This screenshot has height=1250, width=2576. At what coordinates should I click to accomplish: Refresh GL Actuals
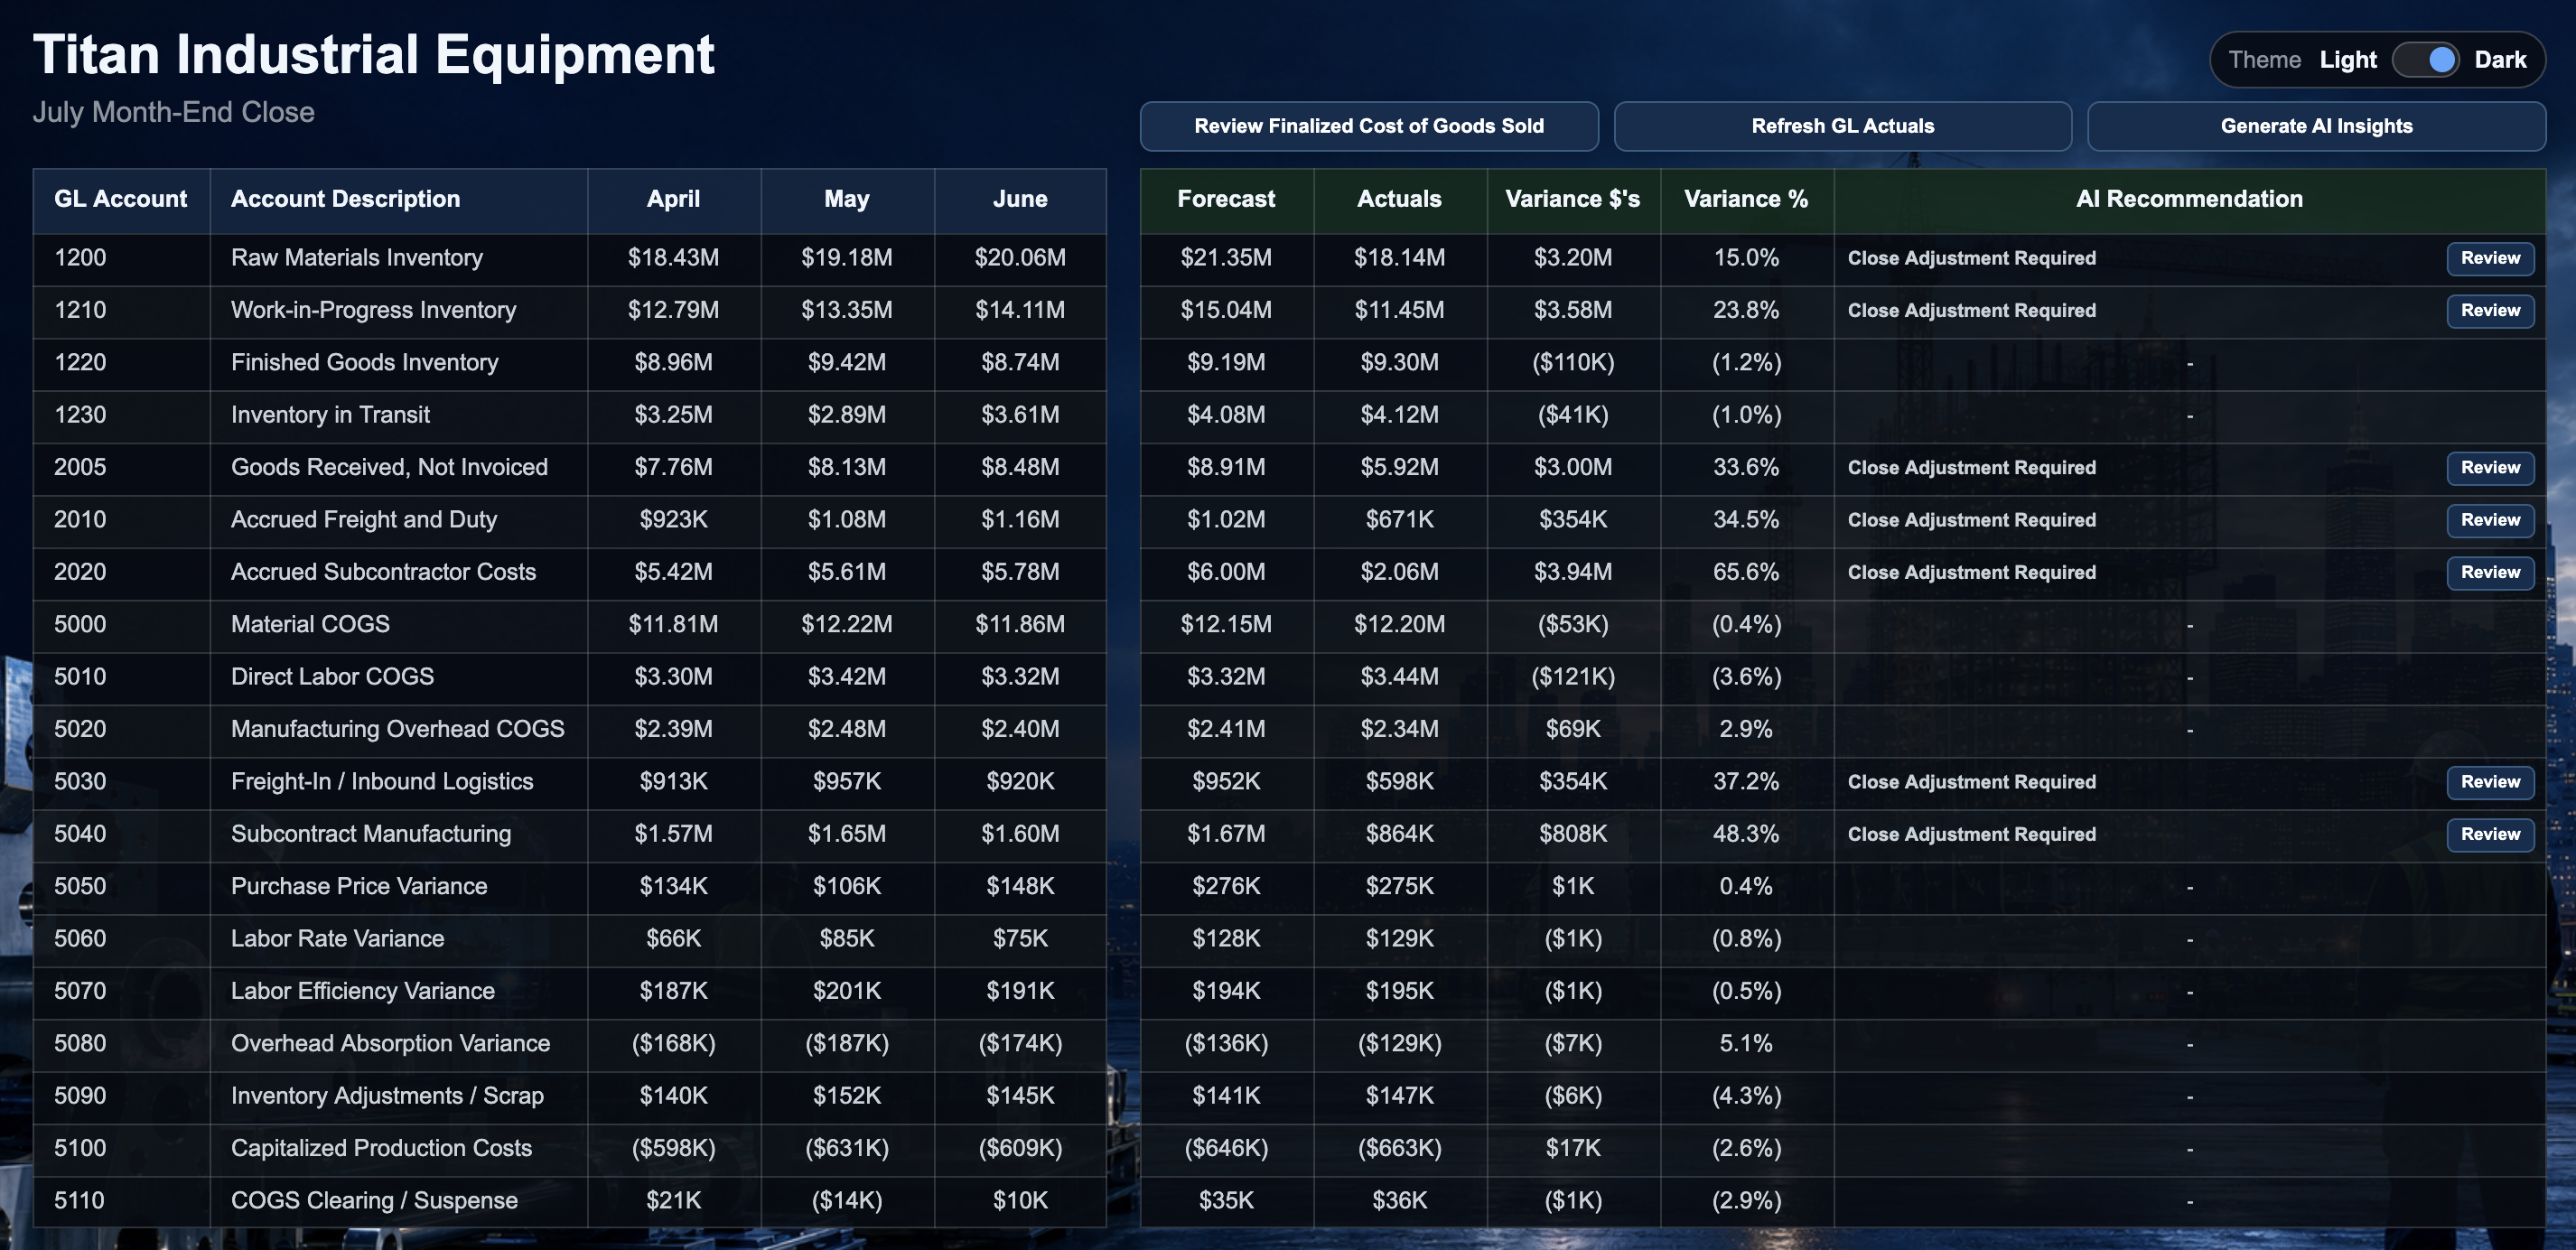coord(1842,126)
